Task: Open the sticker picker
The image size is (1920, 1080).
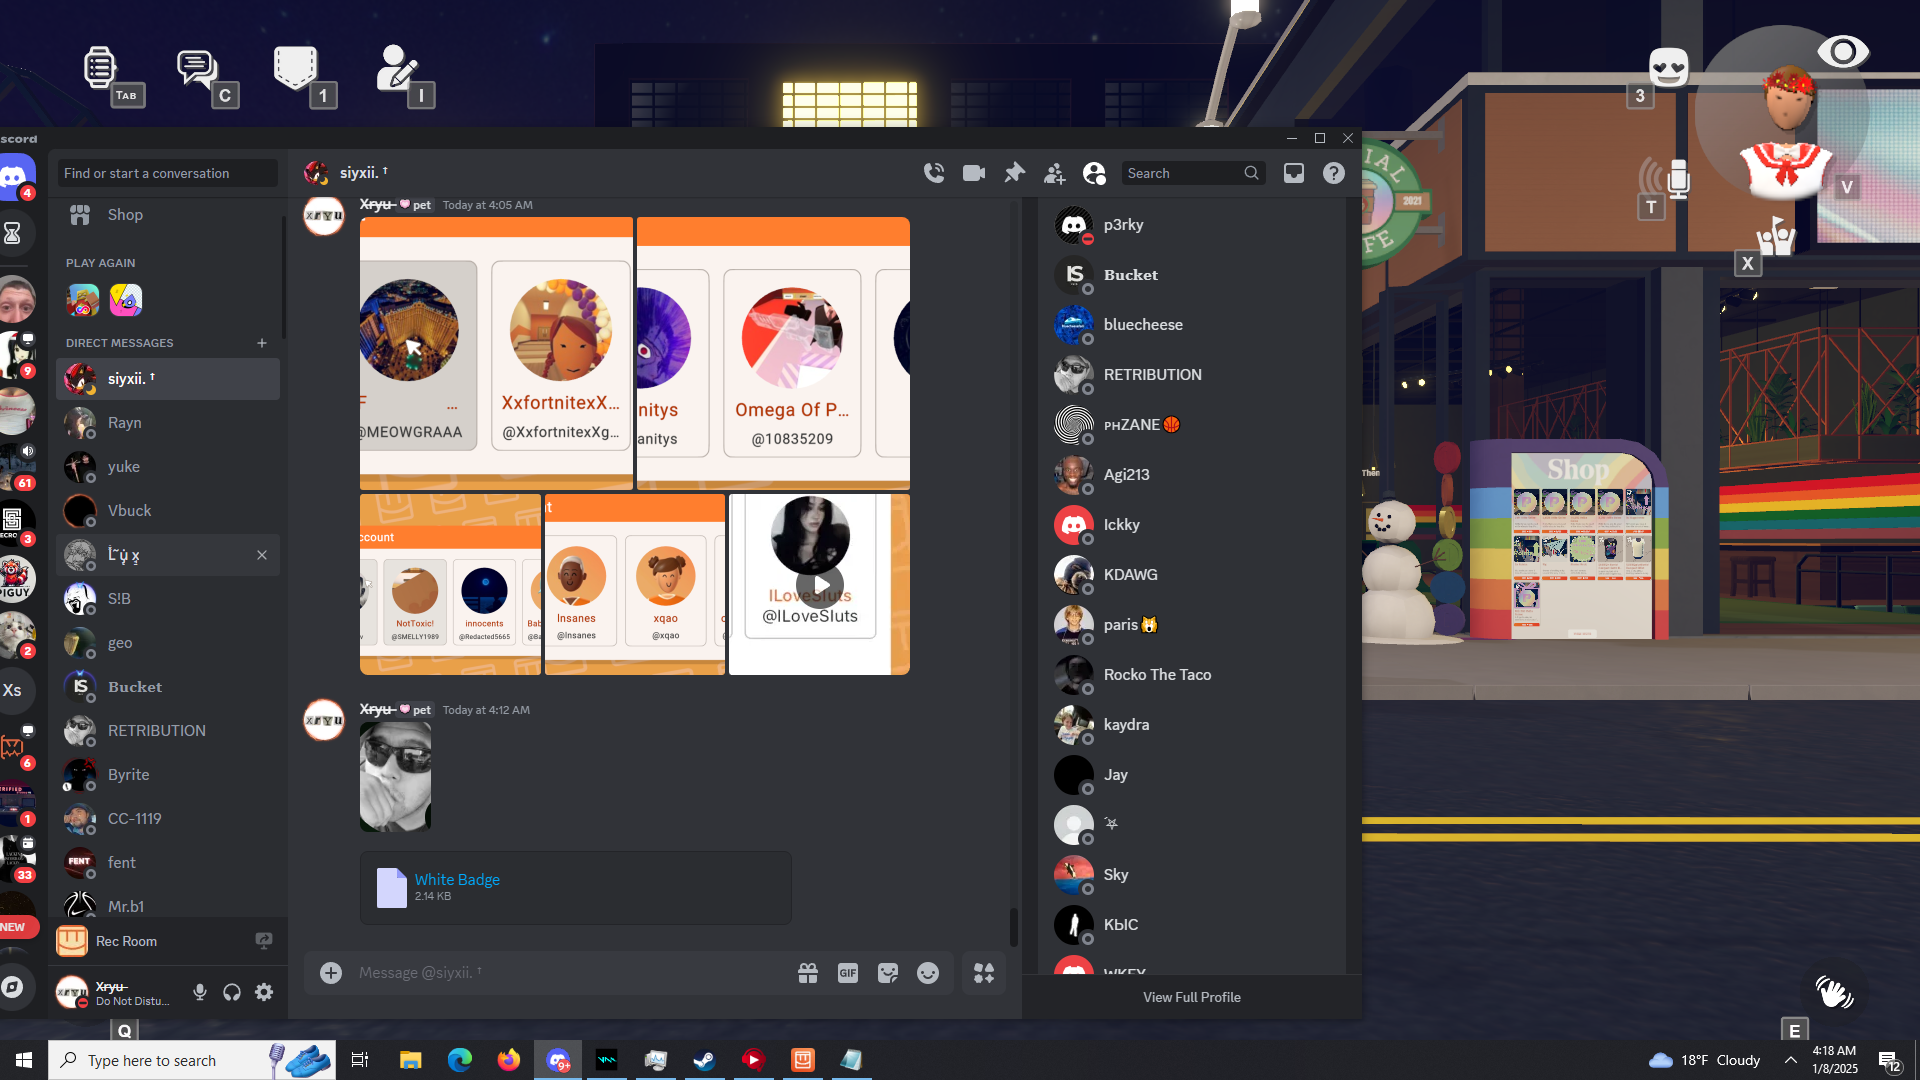Action: [888, 973]
